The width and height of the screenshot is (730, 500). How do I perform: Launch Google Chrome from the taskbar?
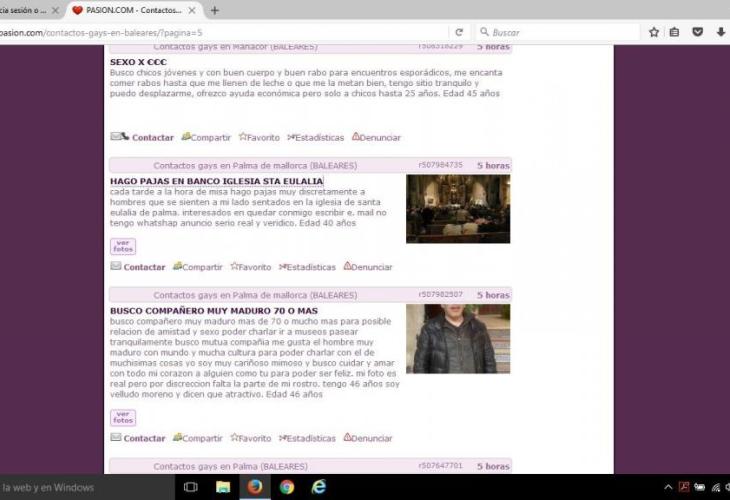[x=287, y=487]
